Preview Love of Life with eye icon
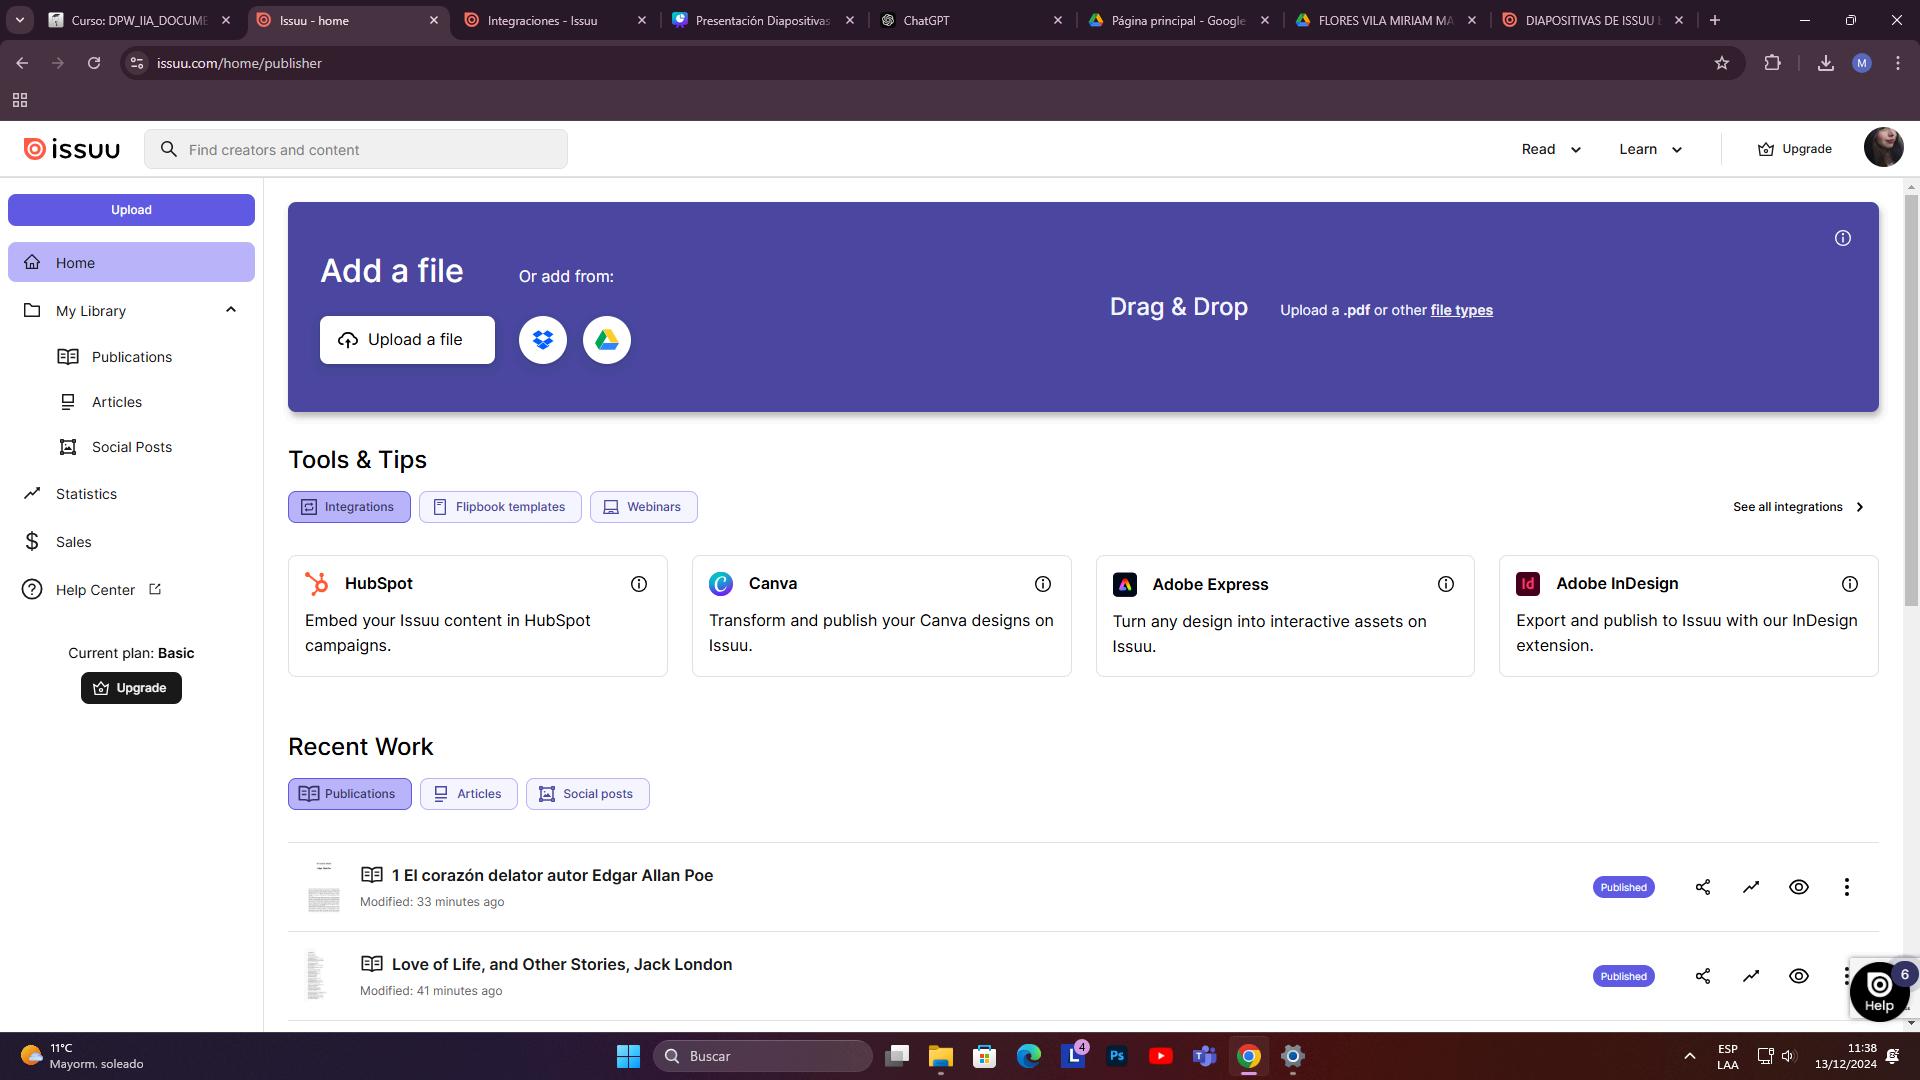 coord(1799,976)
